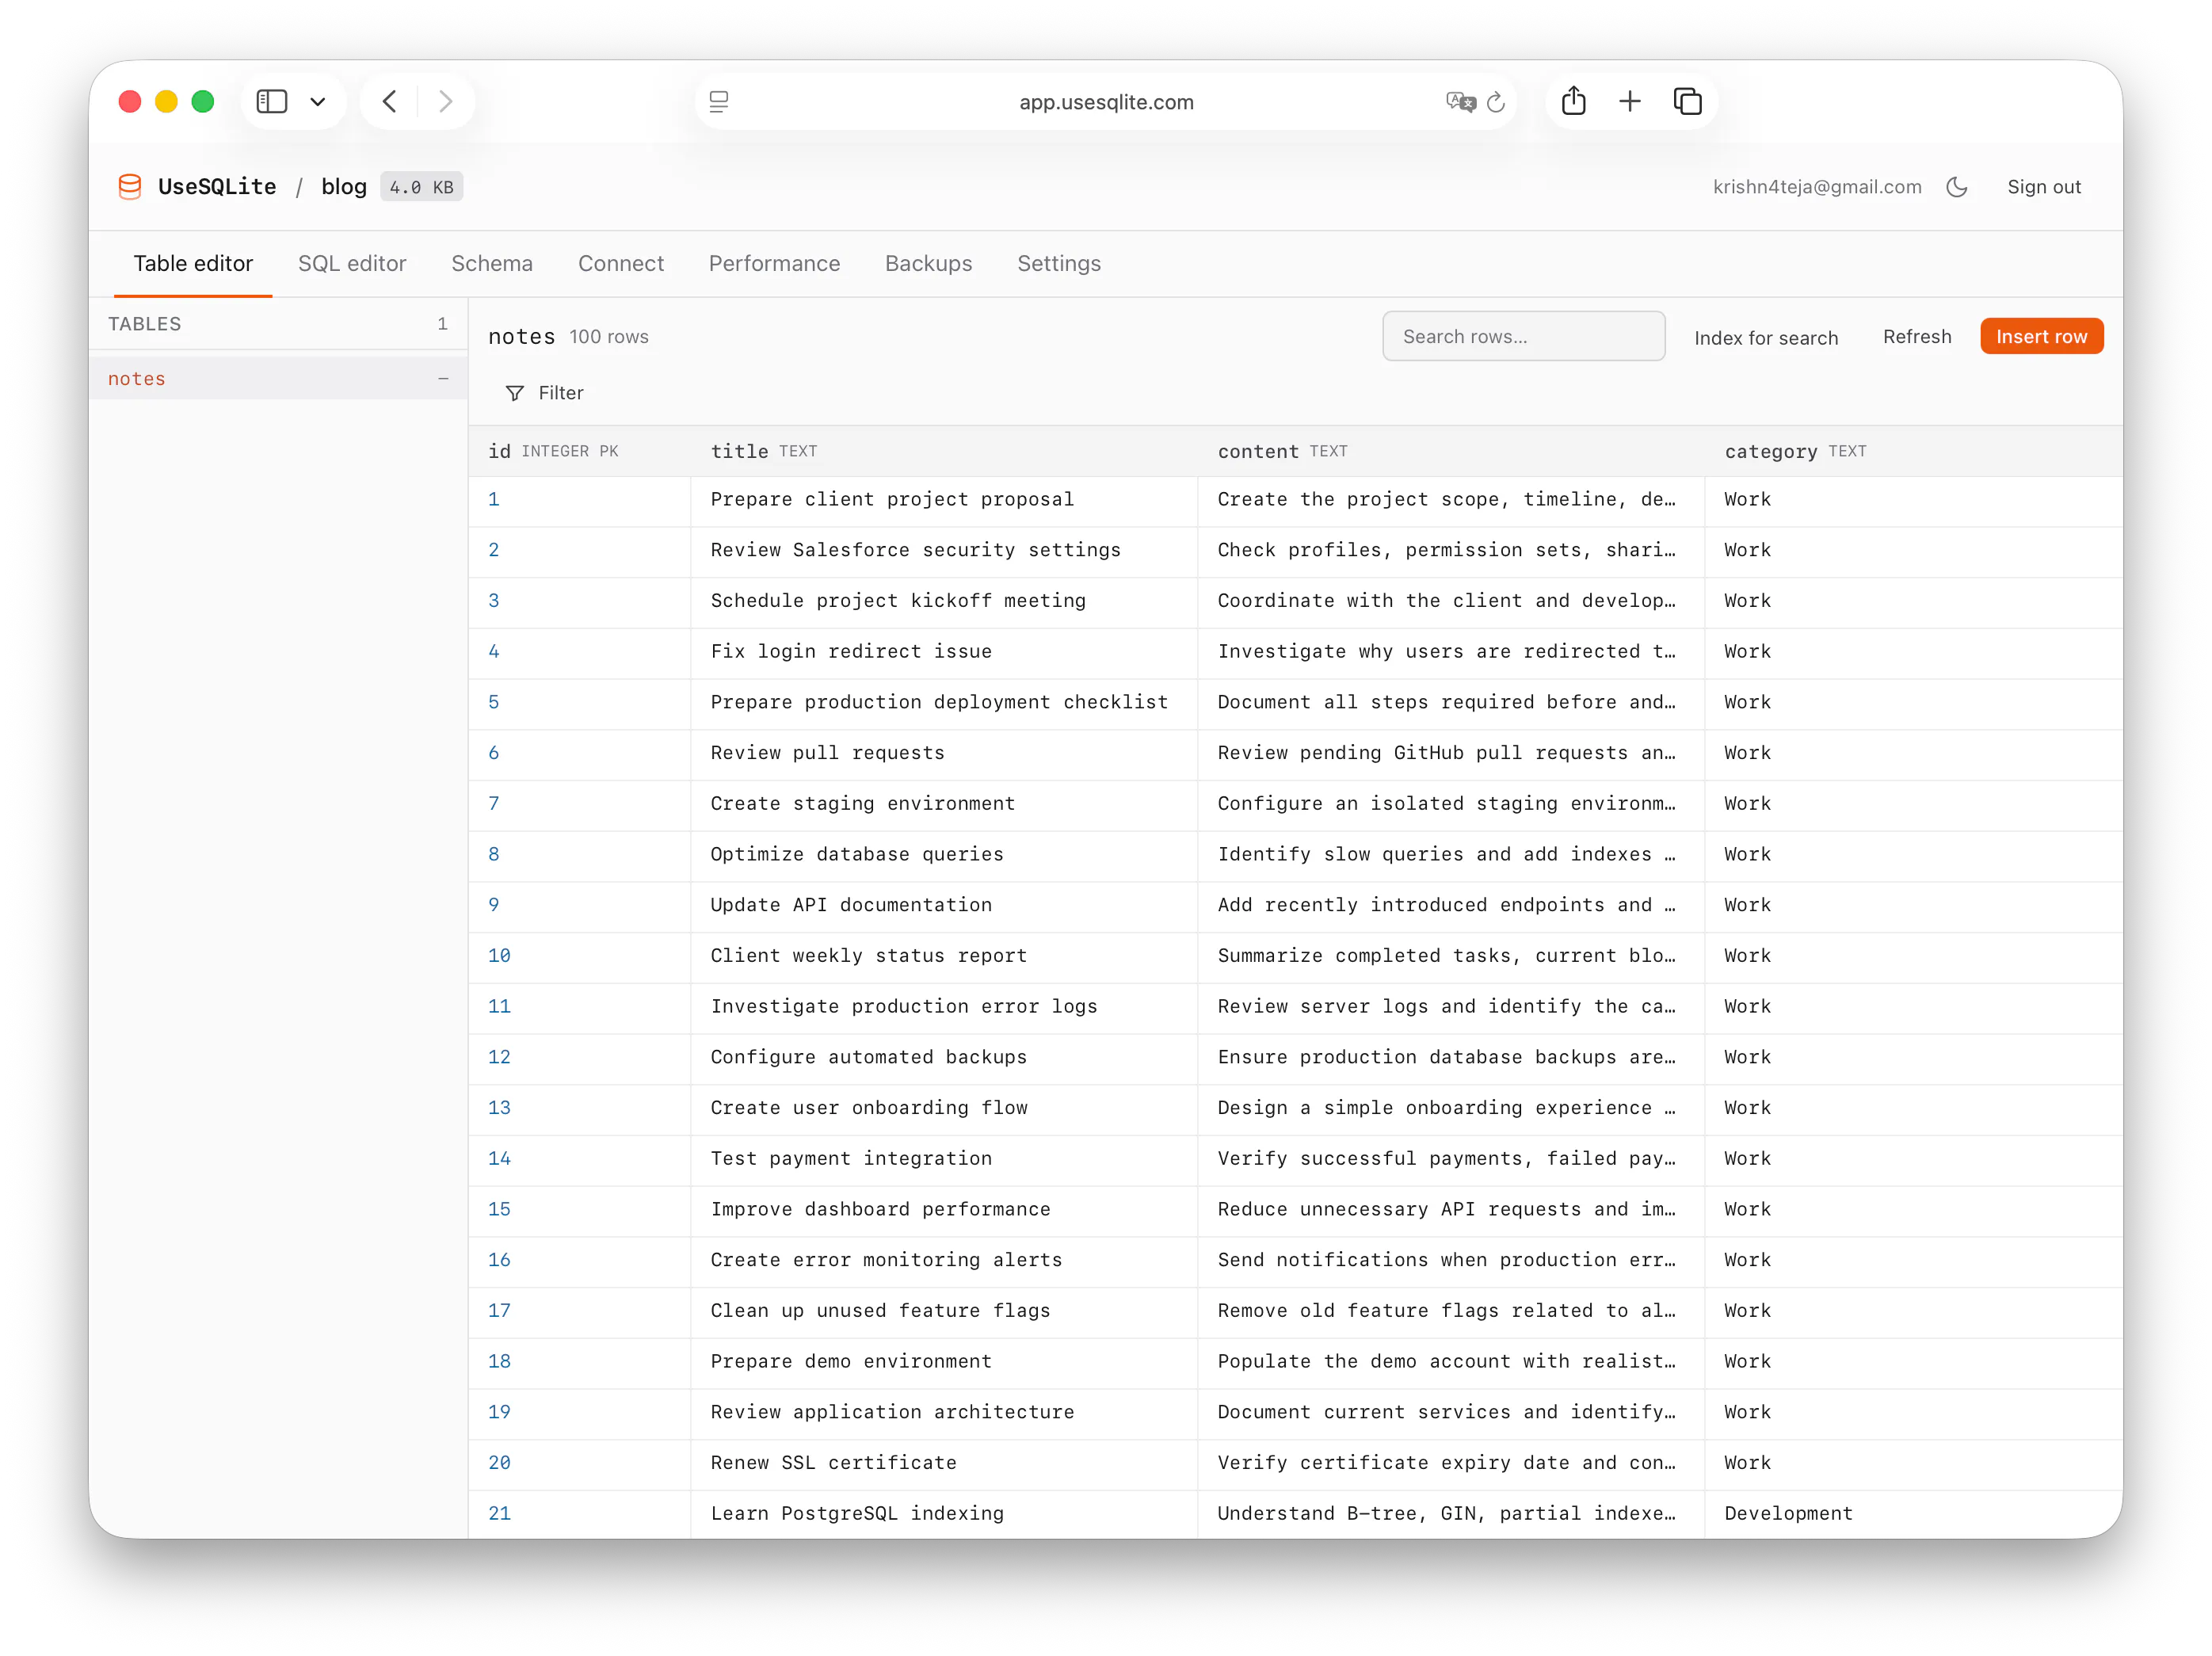This screenshot has width=2212, height=1656.
Task: Focus the Search rows input field
Action: click(1524, 336)
